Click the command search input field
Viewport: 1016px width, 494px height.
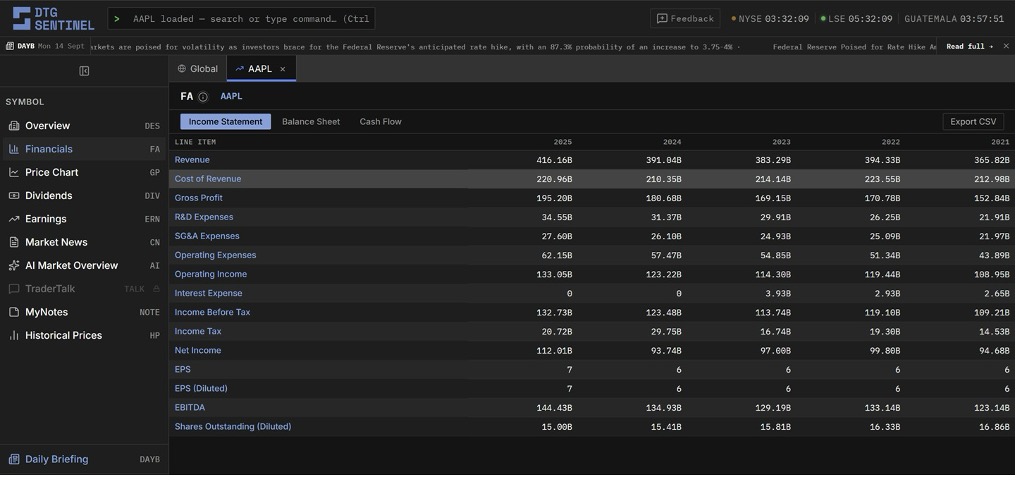pyautogui.click(x=241, y=19)
